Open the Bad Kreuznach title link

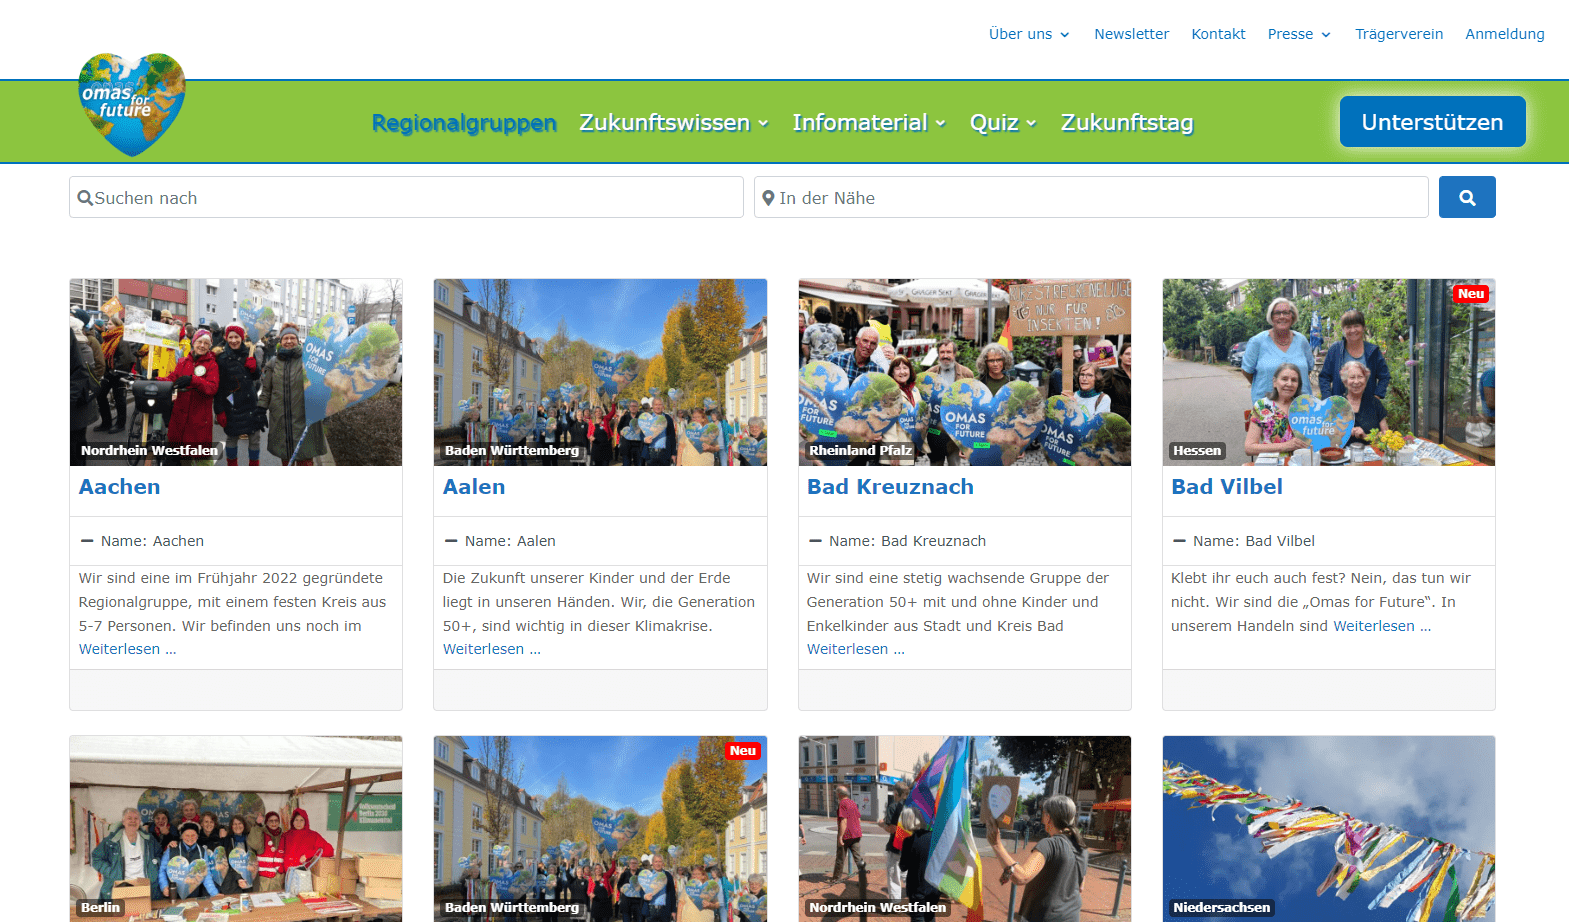point(890,487)
